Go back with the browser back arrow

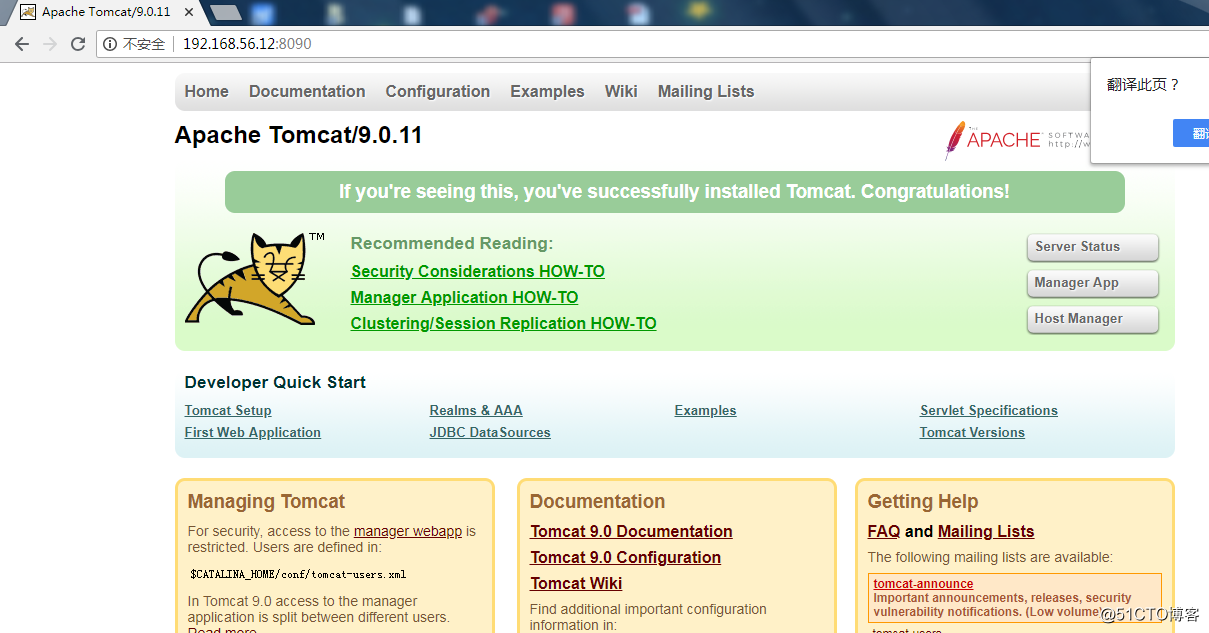coord(21,44)
